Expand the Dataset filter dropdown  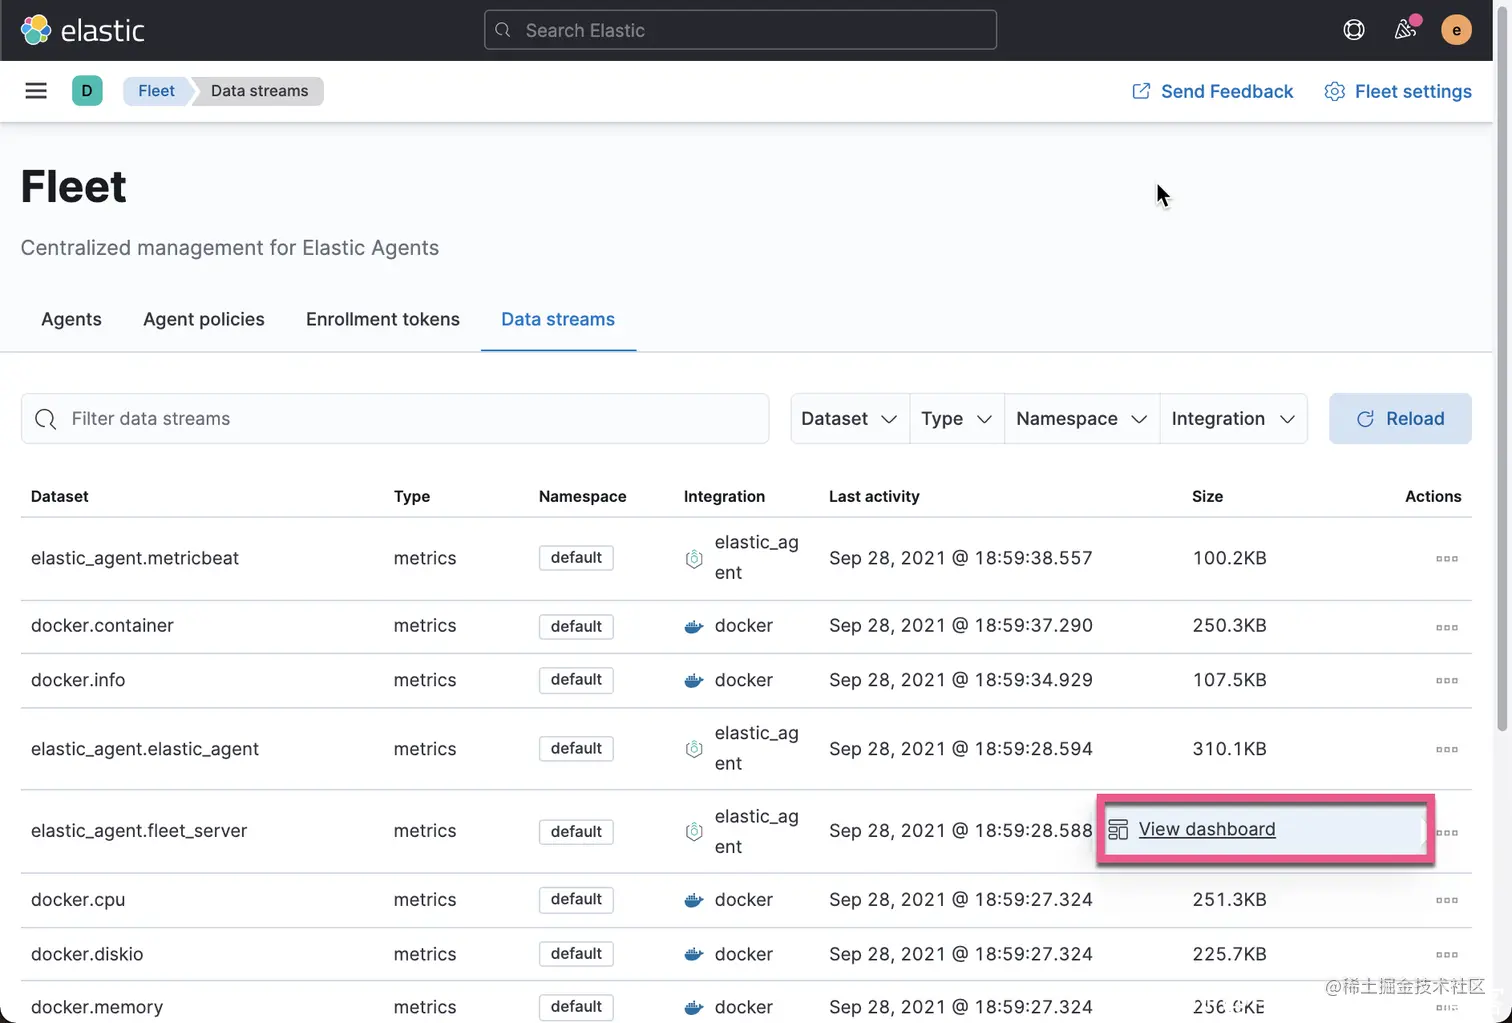[x=849, y=419]
